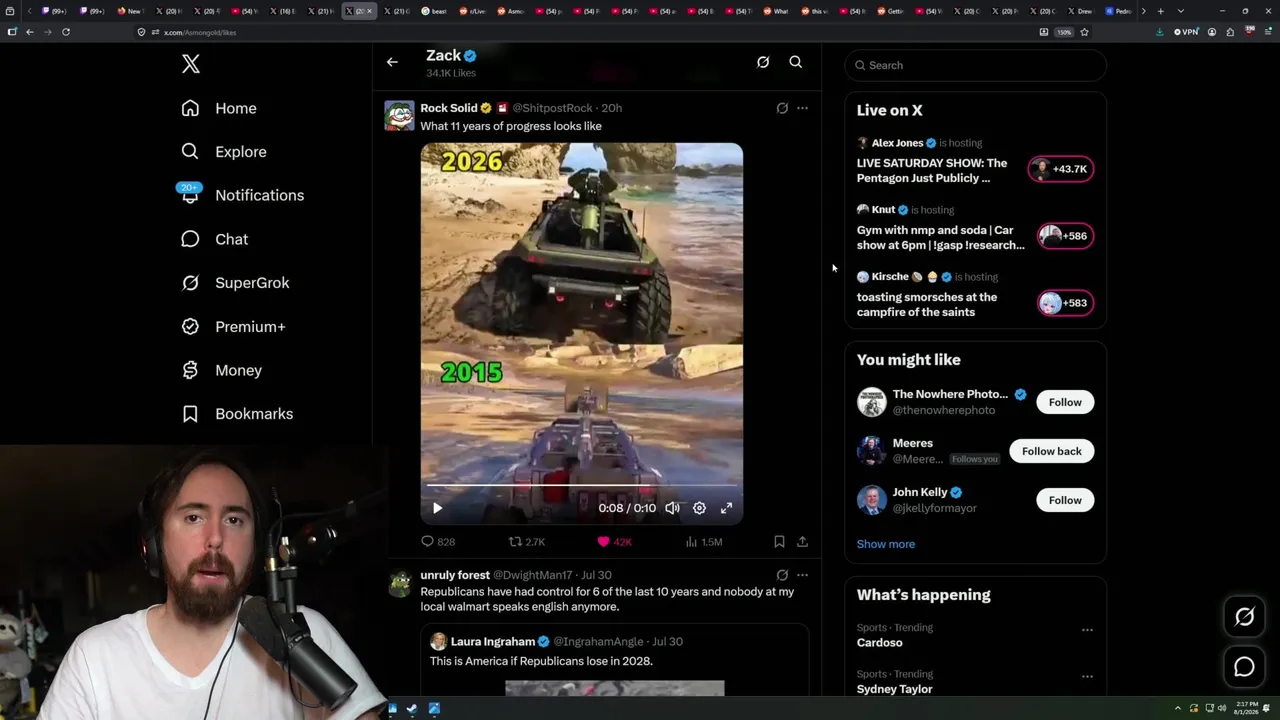This screenshot has height=720, width=1280.
Task: Reload the page in the browser
Action: [66, 32]
